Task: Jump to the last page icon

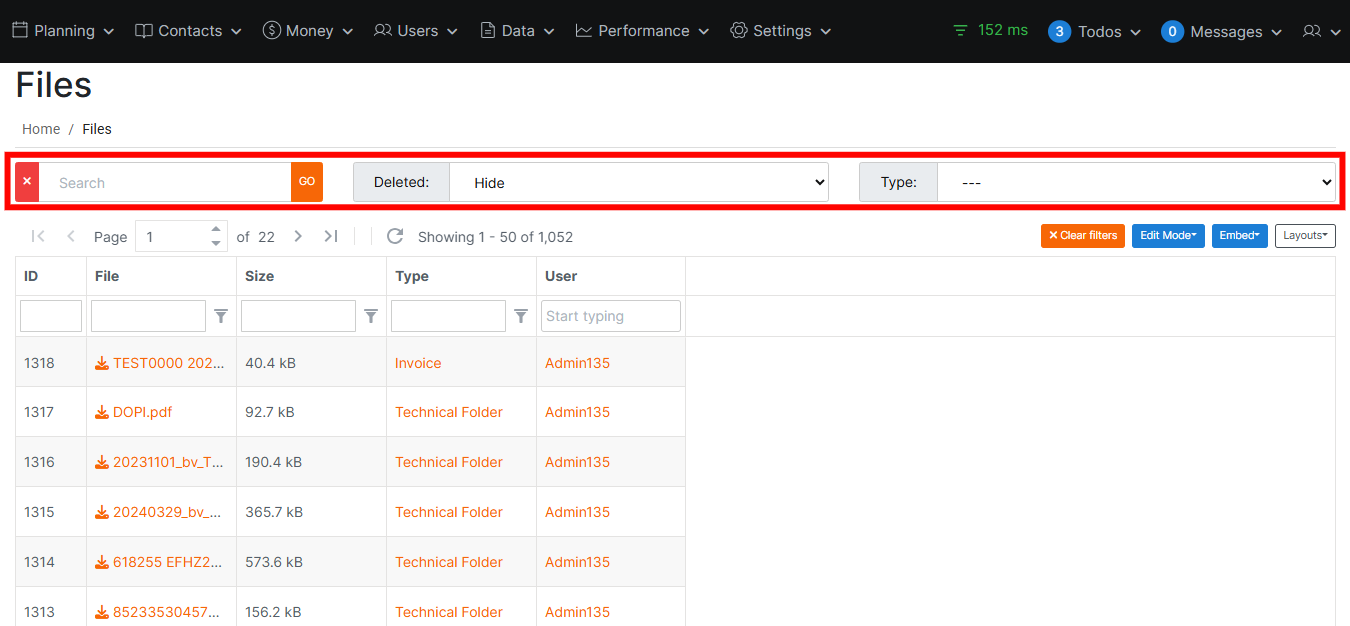Action: [331, 236]
